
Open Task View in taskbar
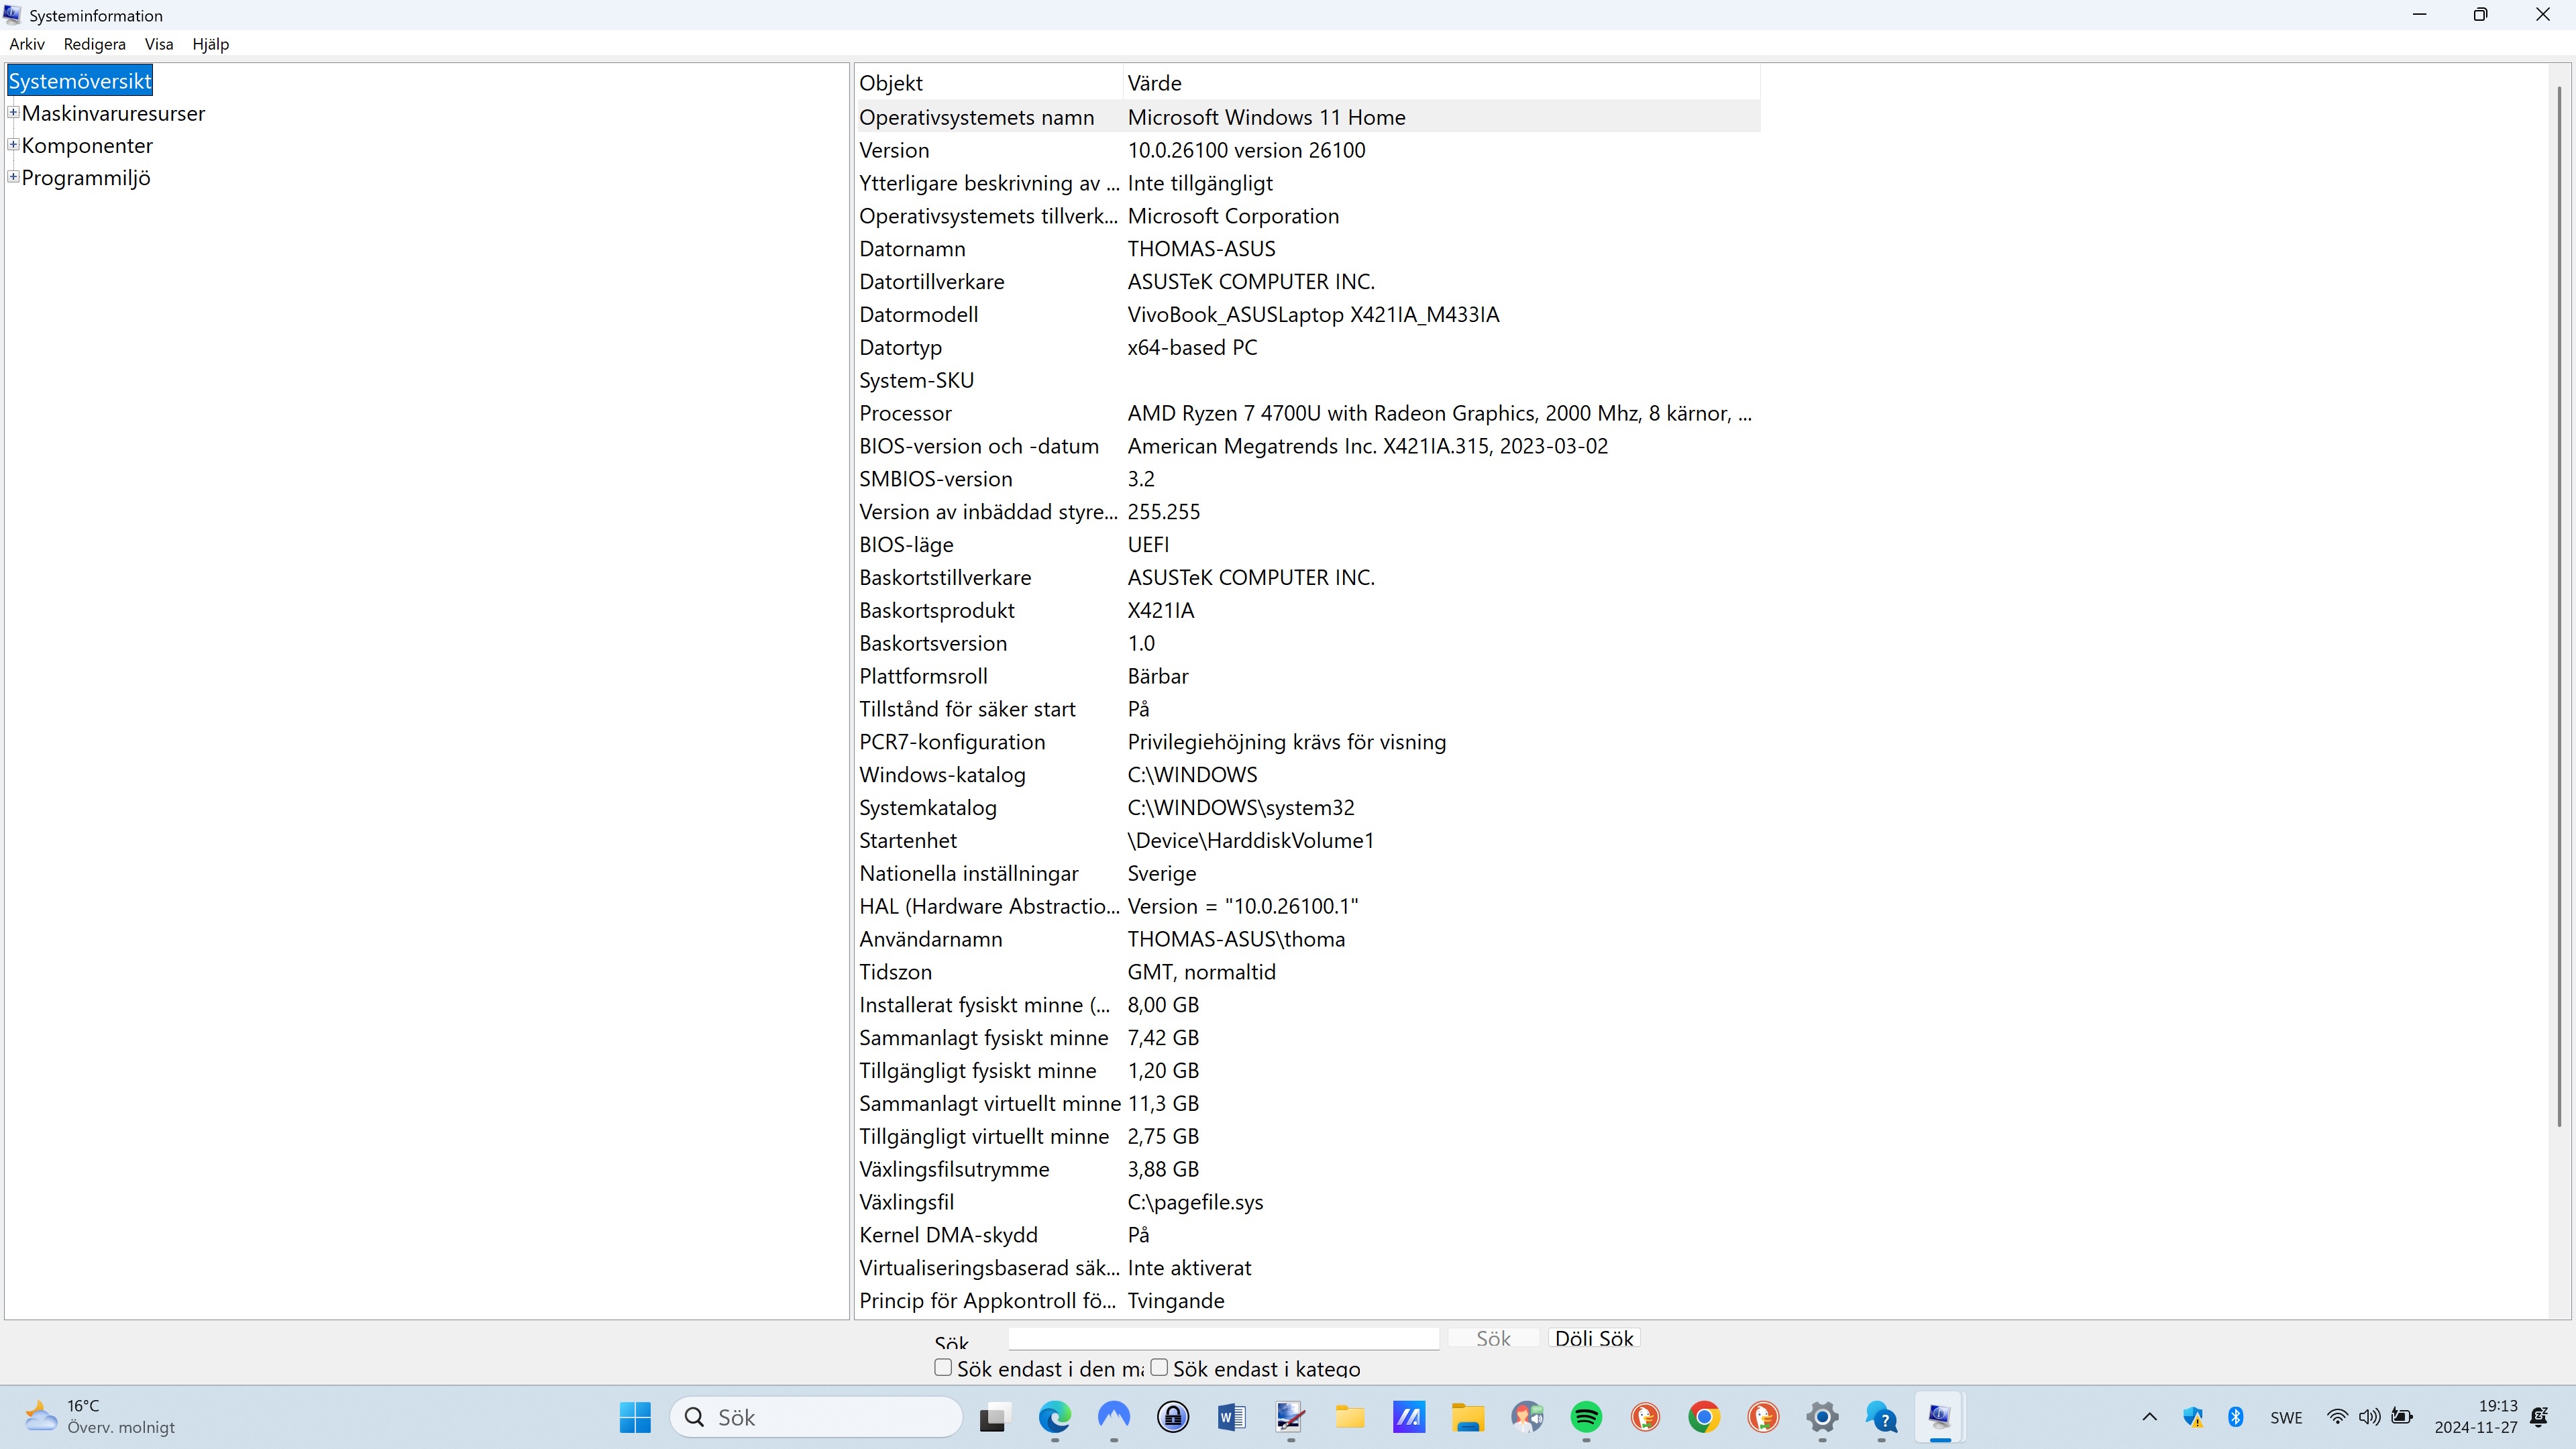(x=993, y=1417)
